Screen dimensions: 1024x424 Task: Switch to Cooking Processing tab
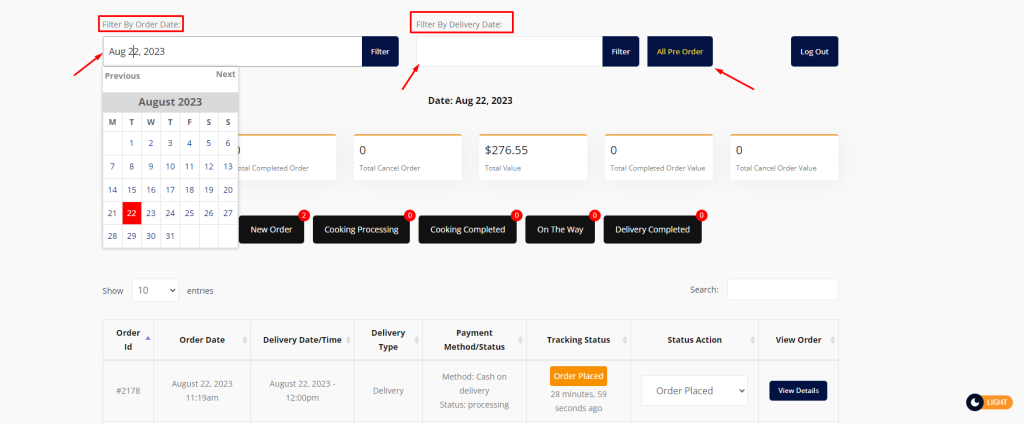coord(361,230)
